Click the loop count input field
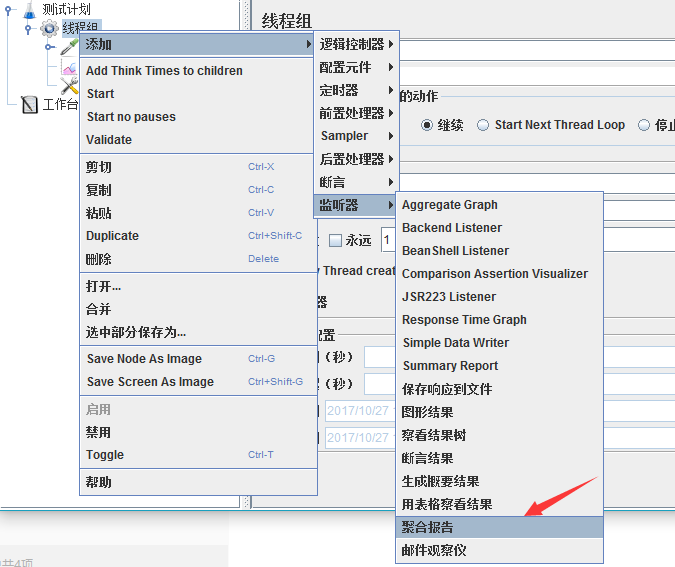 (388, 240)
